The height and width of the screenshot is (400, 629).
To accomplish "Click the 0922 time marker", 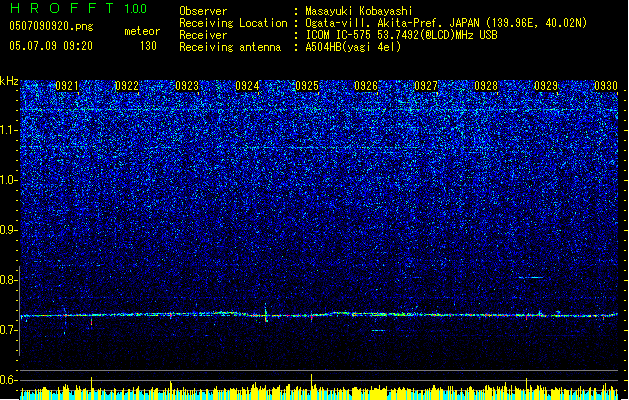I will tap(127, 86).
